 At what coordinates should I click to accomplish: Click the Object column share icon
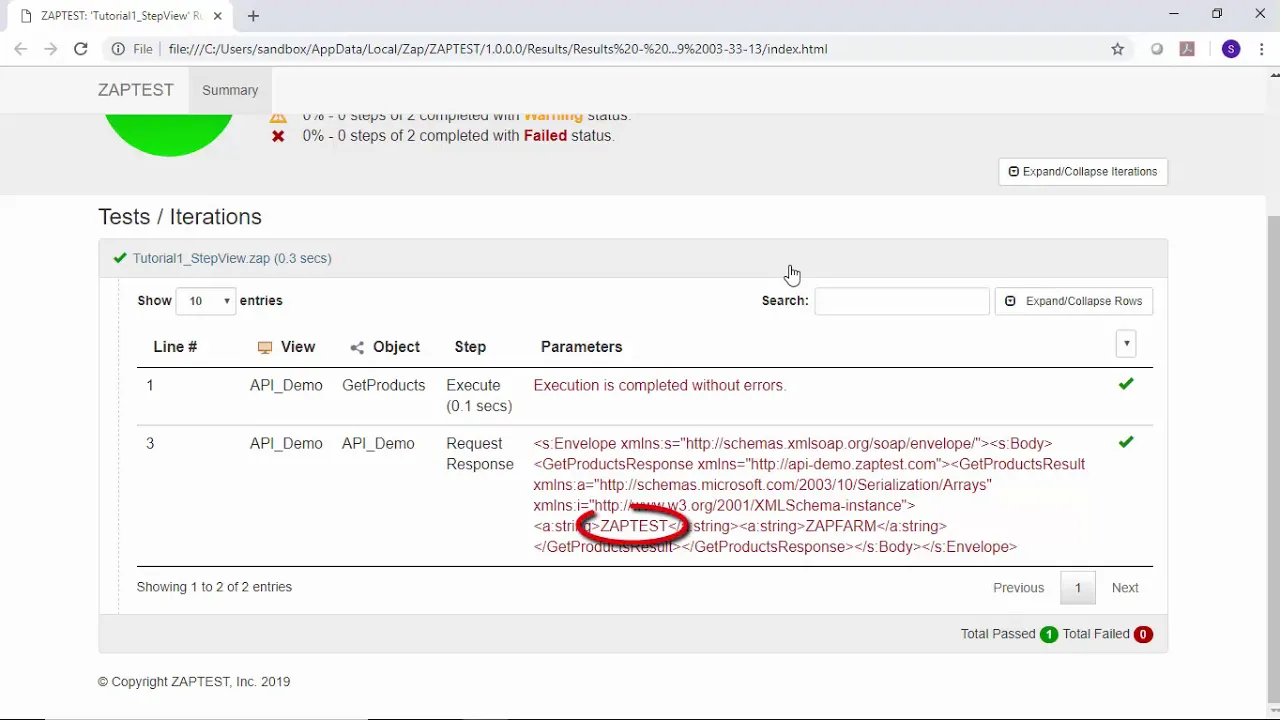[x=357, y=348]
